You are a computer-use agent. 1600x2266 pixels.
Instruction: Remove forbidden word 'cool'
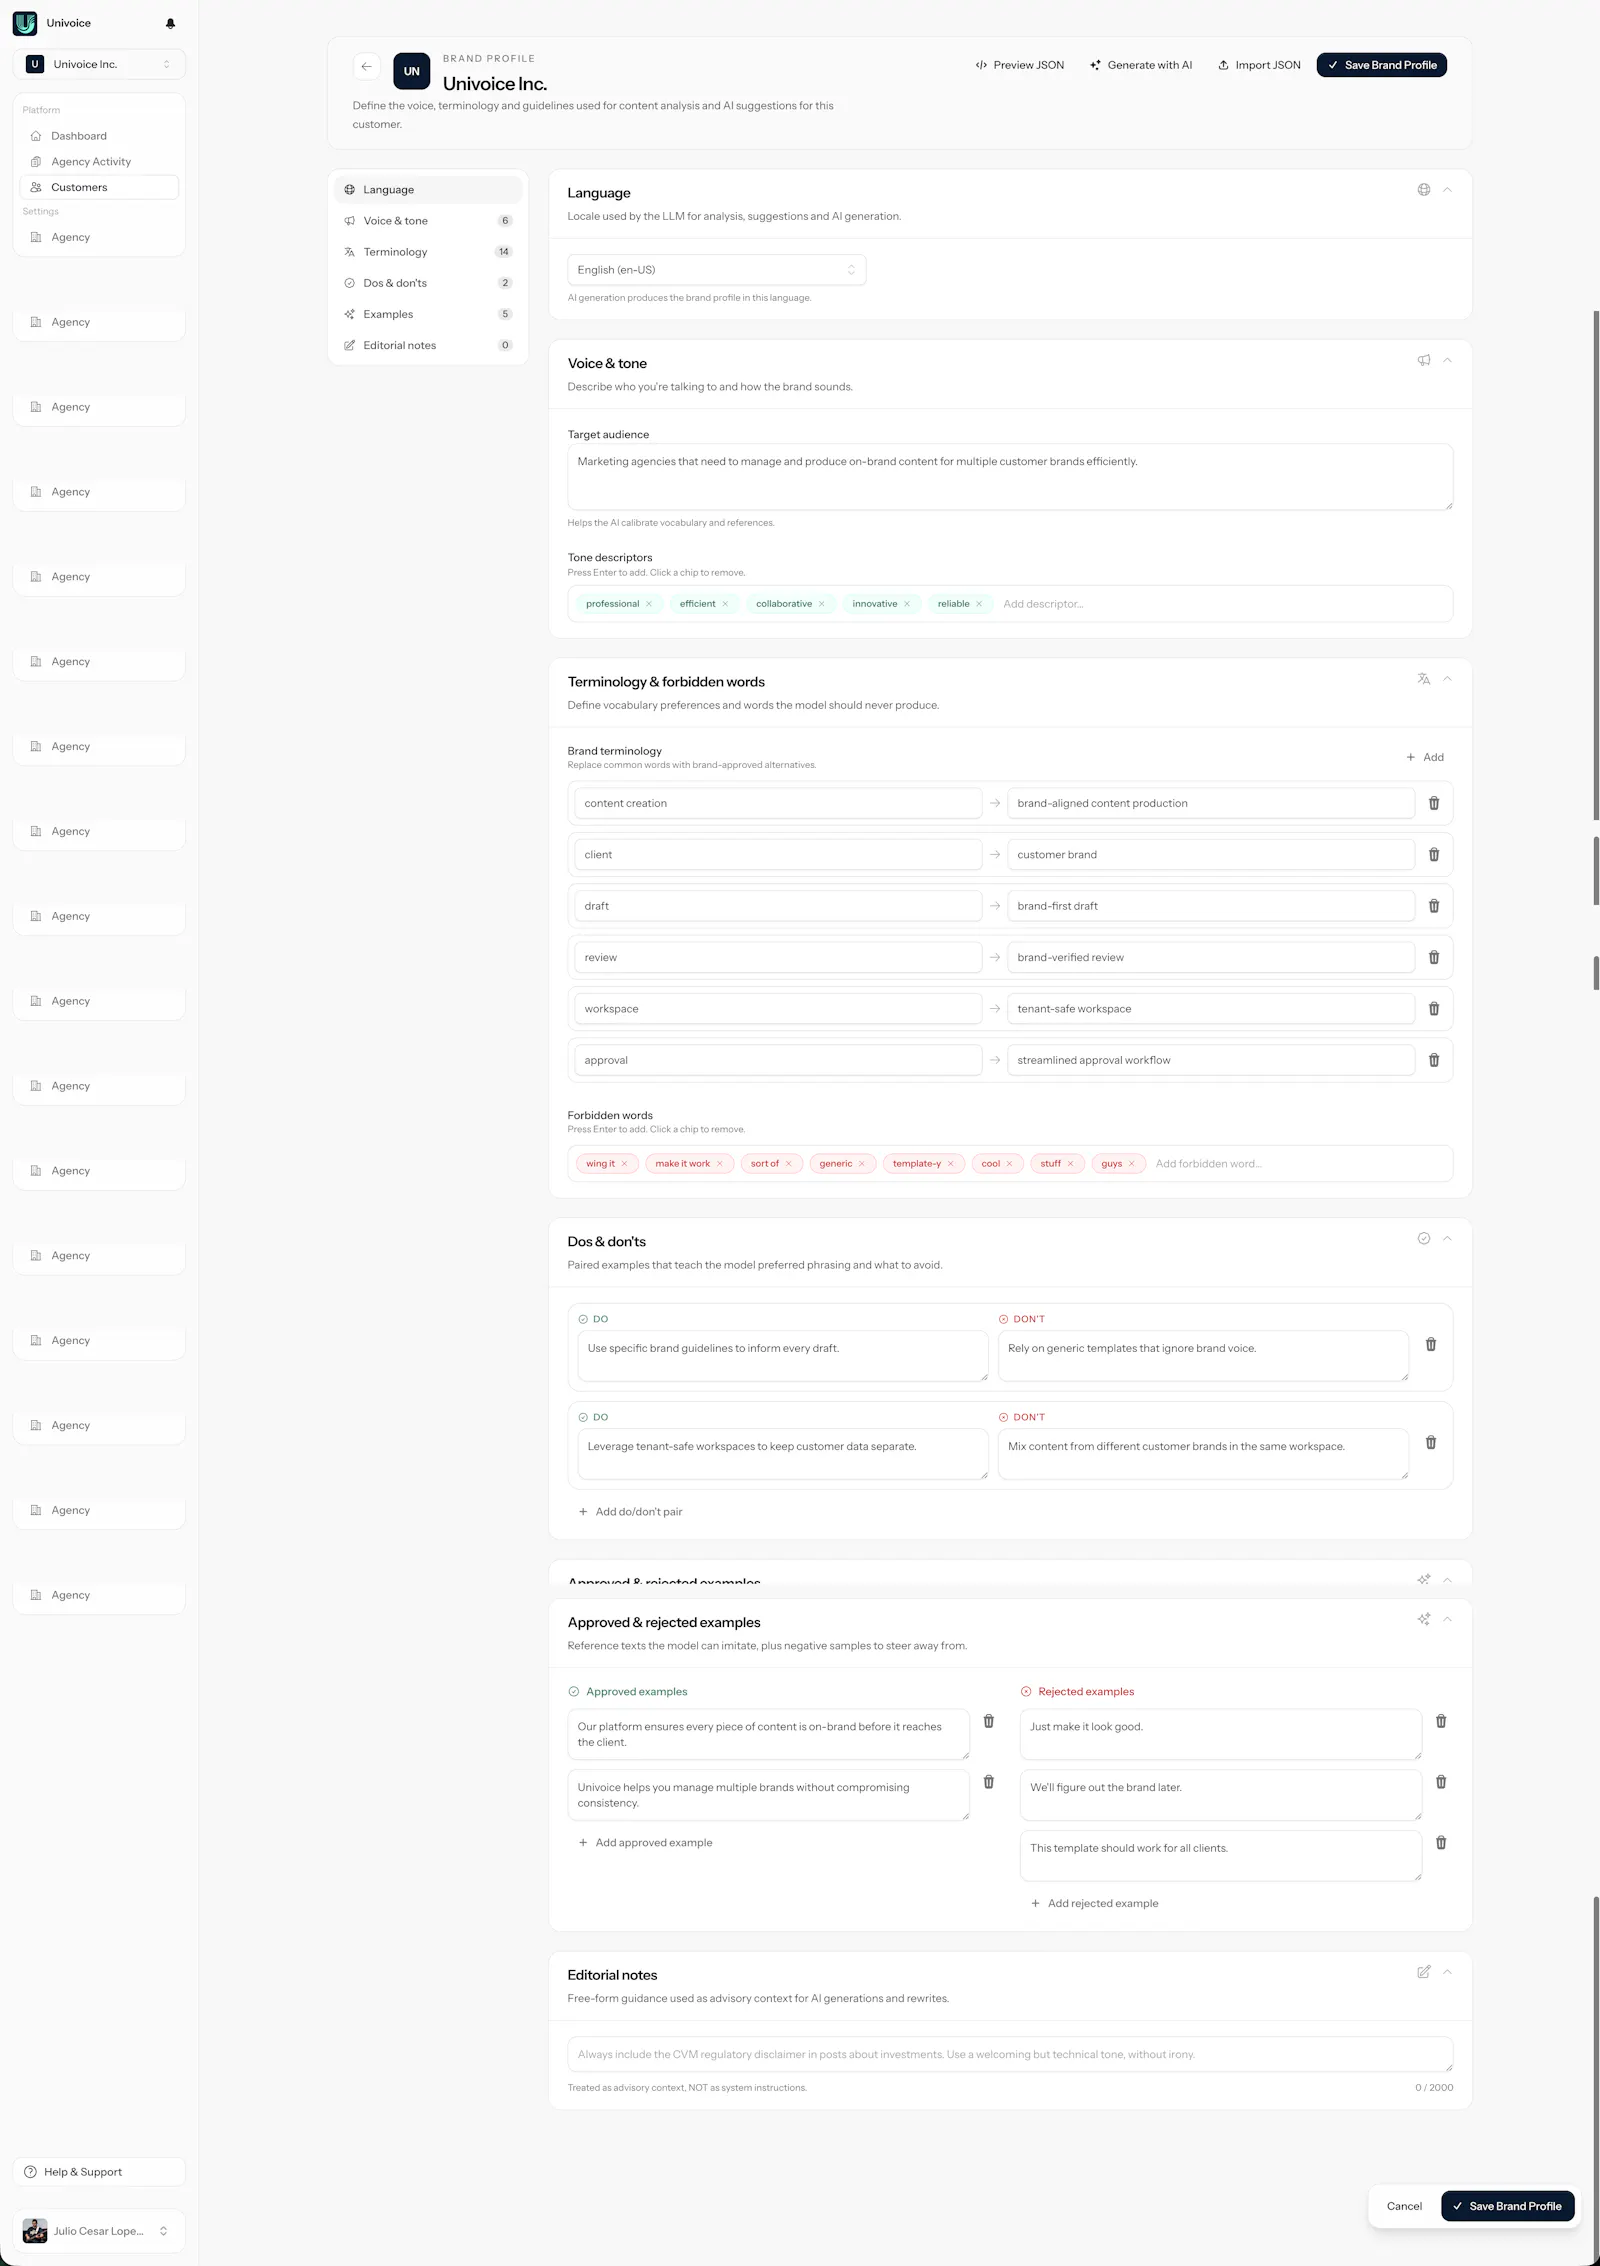(x=1009, y=1164)
